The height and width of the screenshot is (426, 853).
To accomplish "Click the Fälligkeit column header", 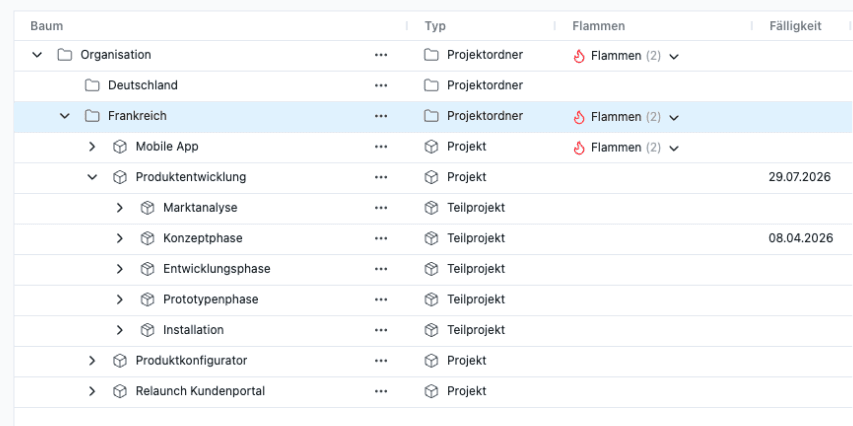I will click(795, 26).
